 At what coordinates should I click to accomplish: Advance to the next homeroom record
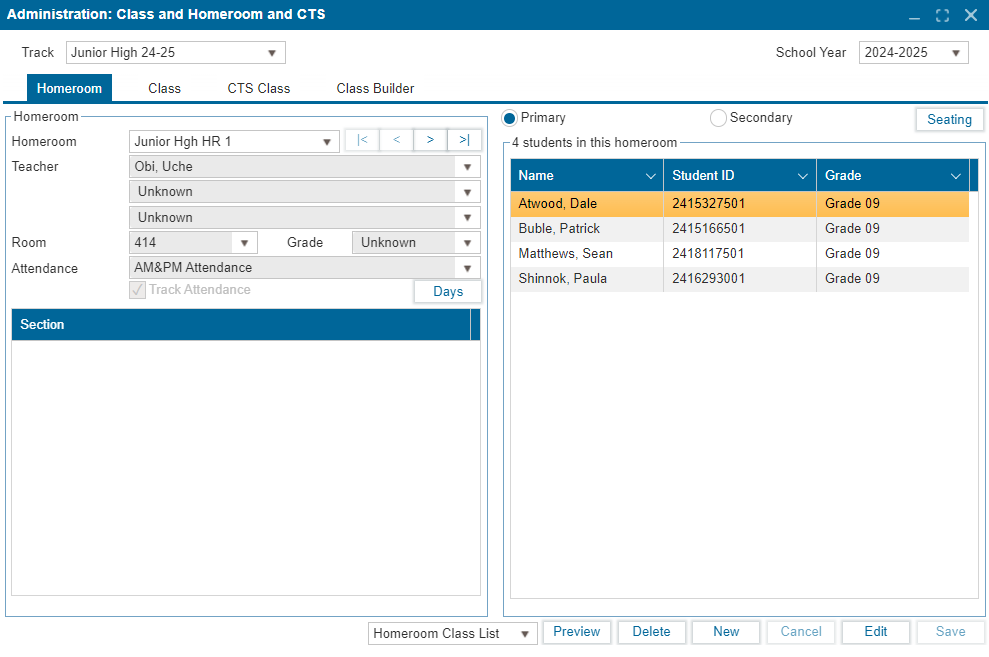(430, 141)
